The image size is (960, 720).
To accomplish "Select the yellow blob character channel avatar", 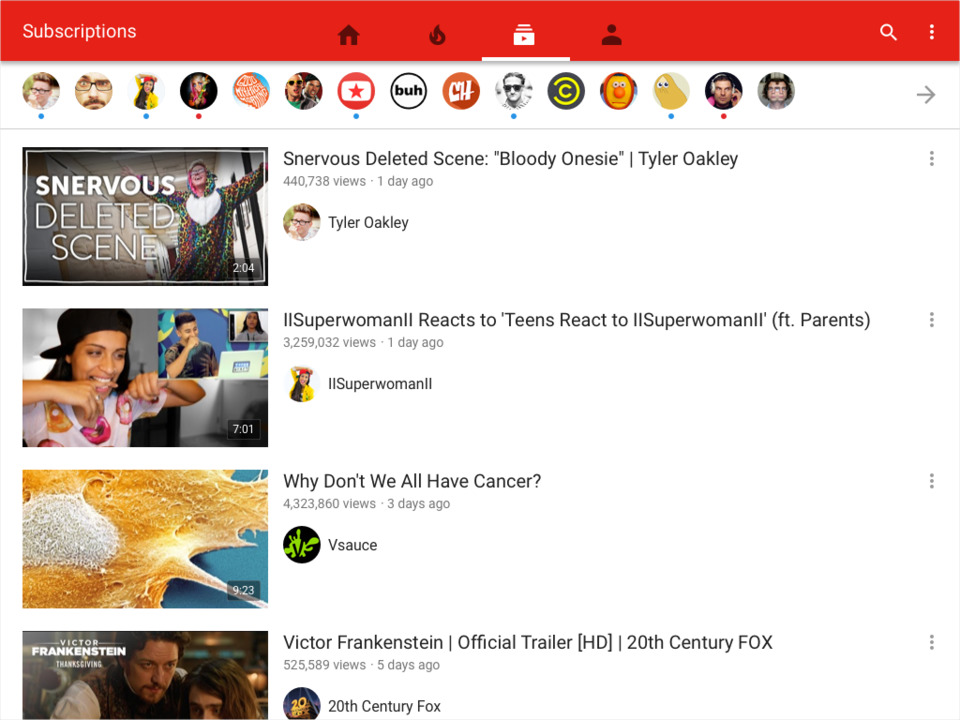I will (671, 91).
